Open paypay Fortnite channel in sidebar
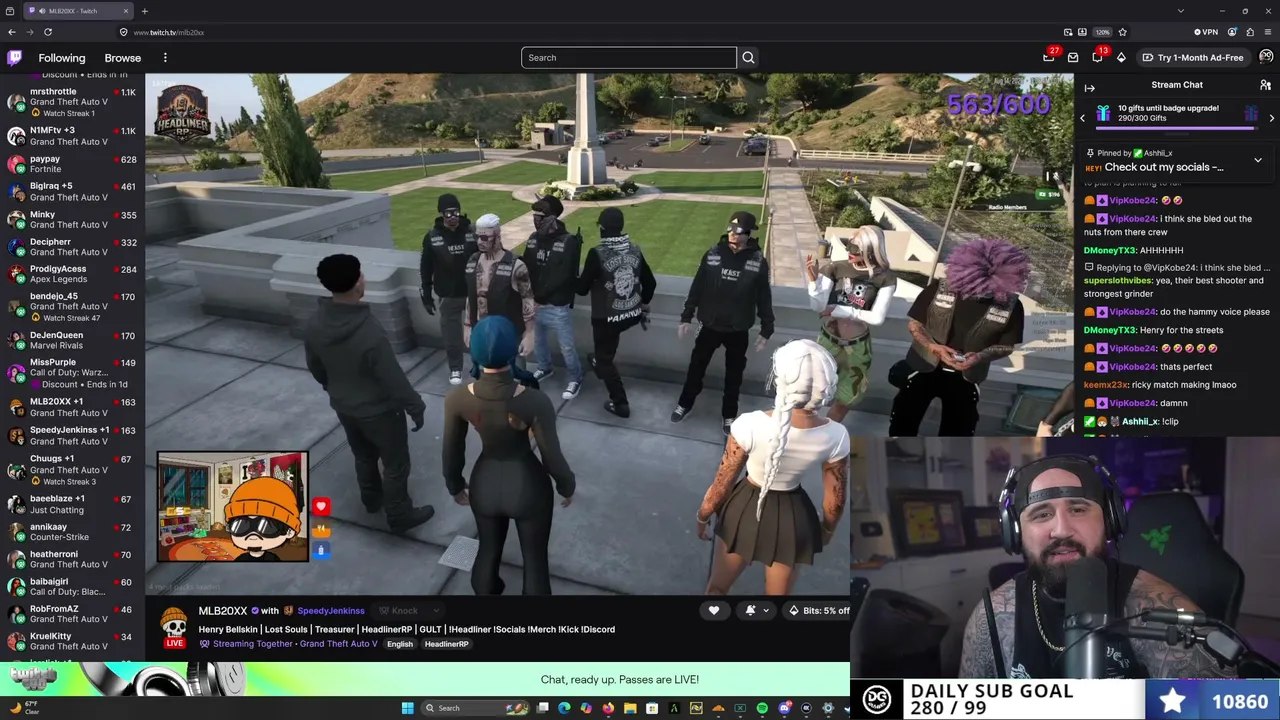The height and width of the screenshot is (720, 1280). [72, 164]
